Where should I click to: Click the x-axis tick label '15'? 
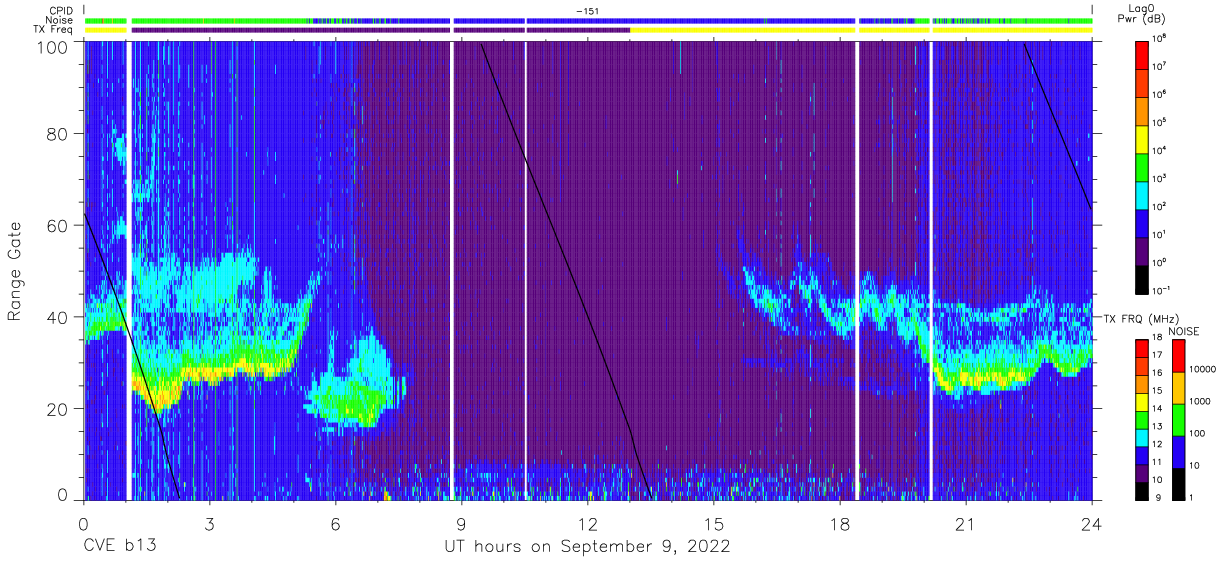click(x=714, y=523)
